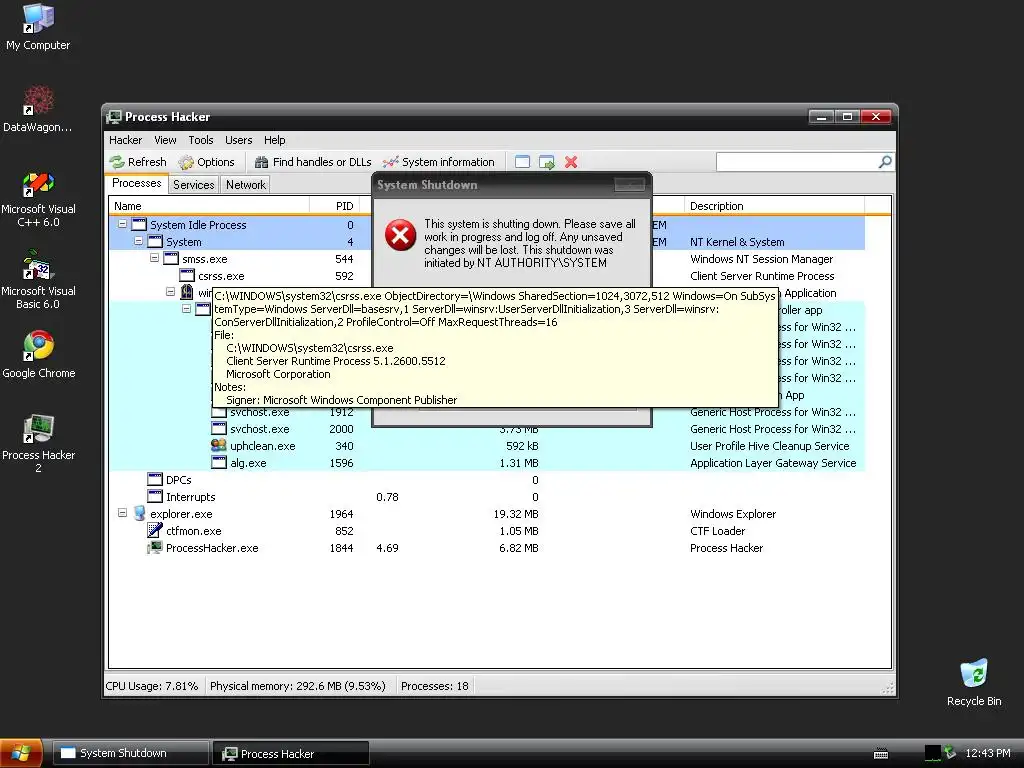The image size is (1024, 768).
Task: Open the DataWagon desktop shortcut
Action: (x=38, y=109)
